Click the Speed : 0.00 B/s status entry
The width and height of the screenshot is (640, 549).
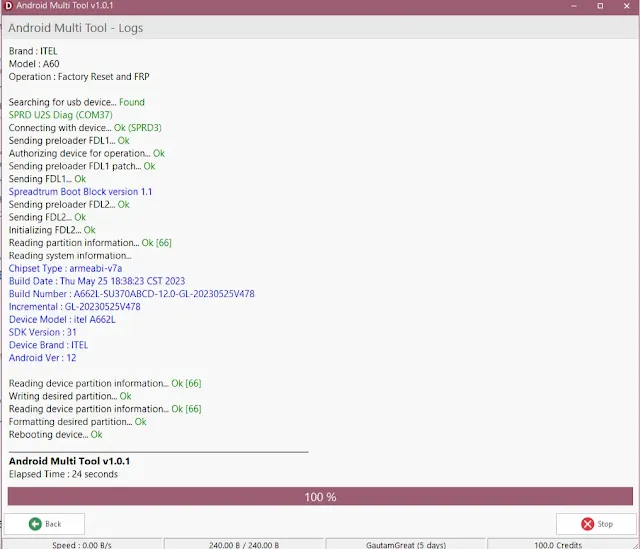click(82, 545)
